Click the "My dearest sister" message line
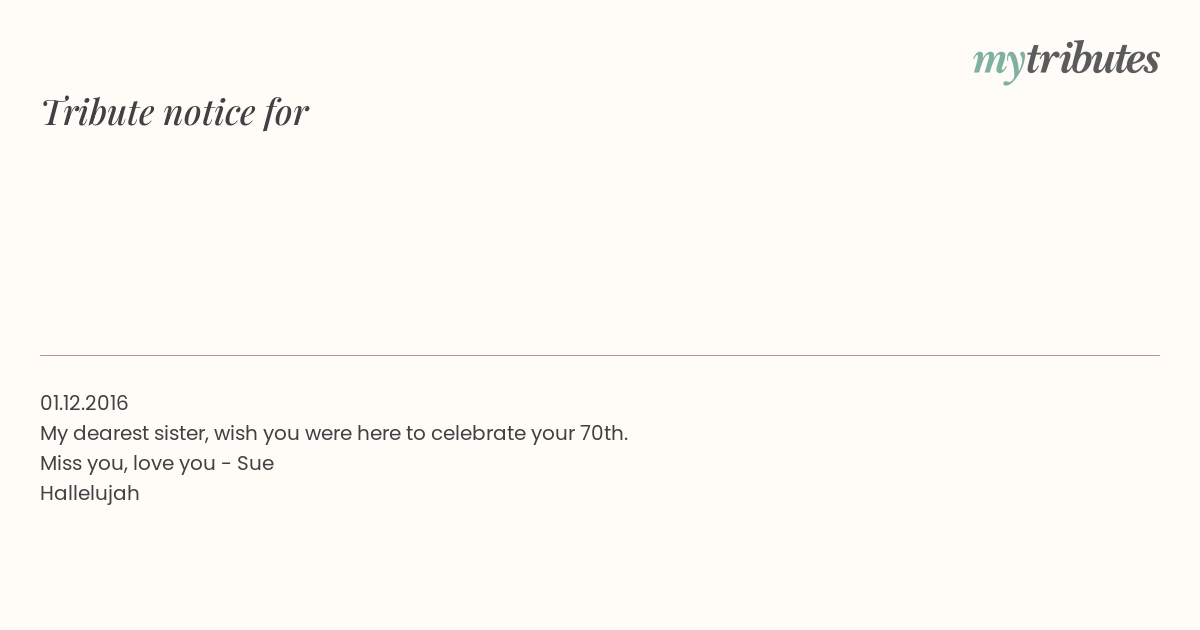Screen dimensions: 1200x630 click(x=334, y=433)
